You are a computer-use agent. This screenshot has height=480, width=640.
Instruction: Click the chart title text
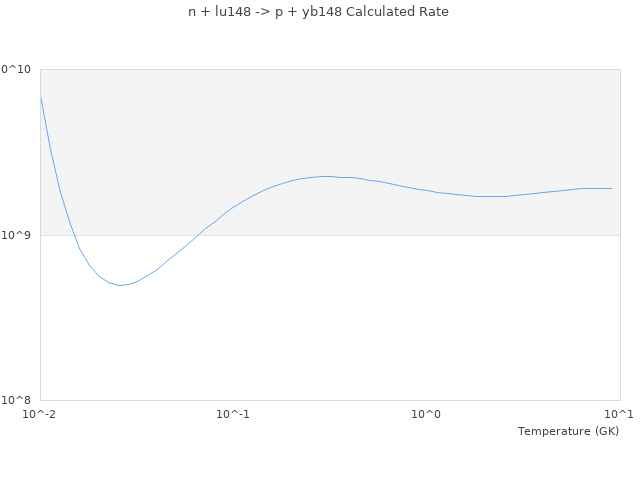click(x=319, y=12)
